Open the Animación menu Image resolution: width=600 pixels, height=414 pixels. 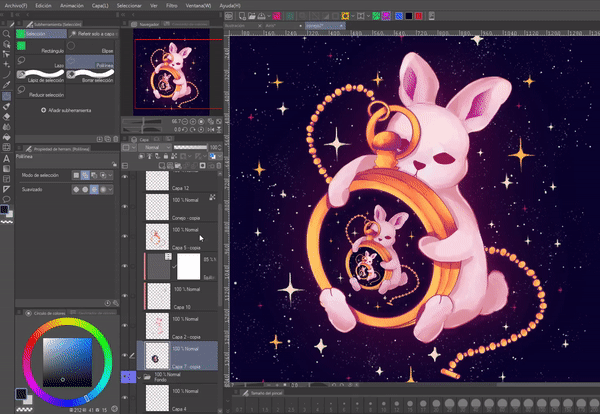[x=72, y=6]
